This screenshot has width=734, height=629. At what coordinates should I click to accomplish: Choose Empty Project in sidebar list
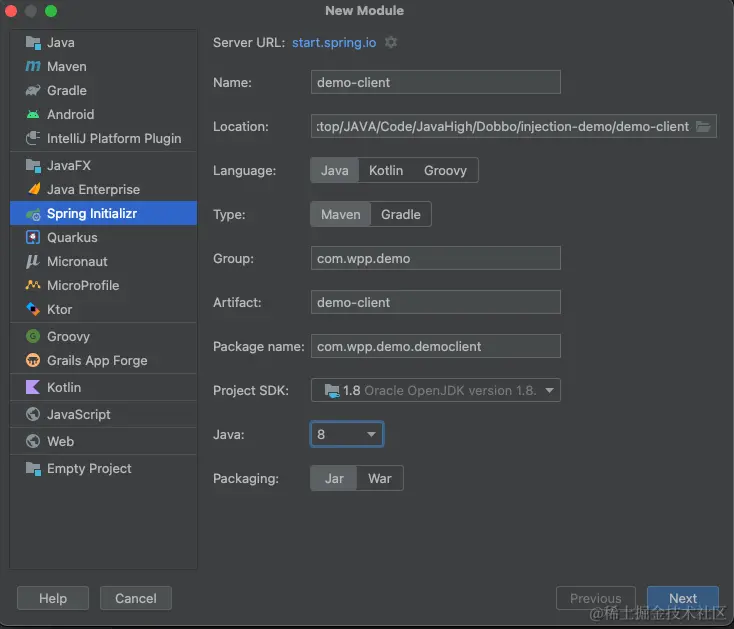(89, 469)
